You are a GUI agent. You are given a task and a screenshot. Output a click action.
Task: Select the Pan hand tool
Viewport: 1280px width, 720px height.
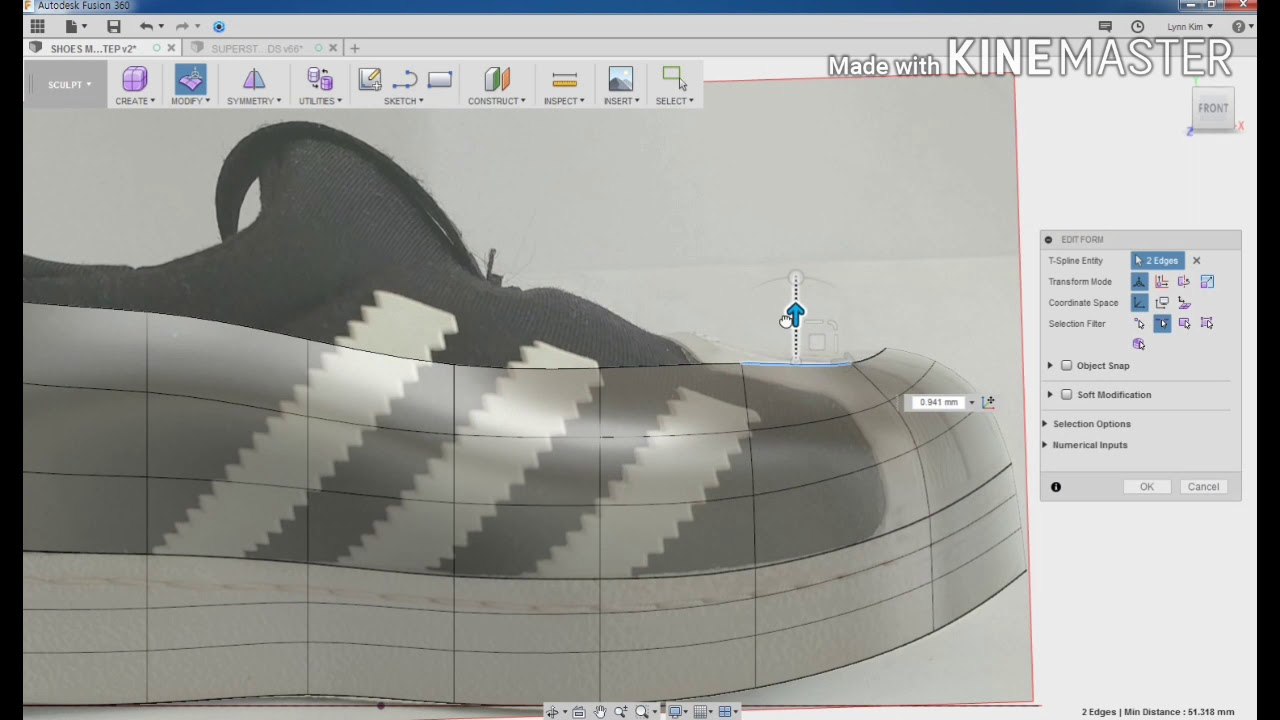tap(600, 712)
